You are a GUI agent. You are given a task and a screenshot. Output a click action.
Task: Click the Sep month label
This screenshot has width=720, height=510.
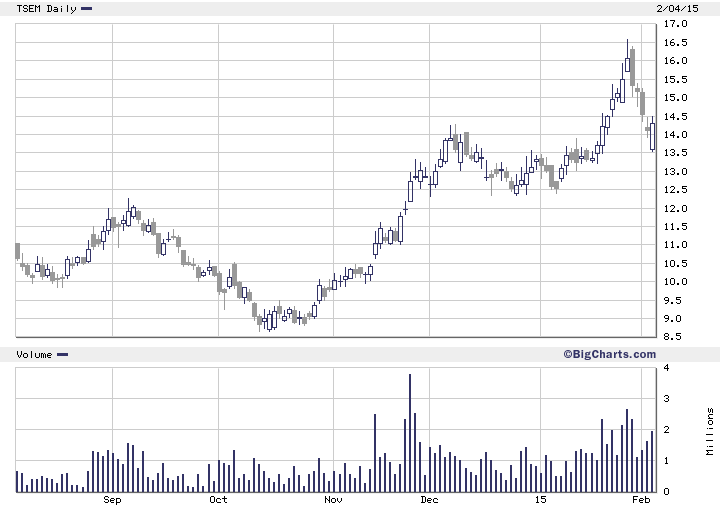click(112, 499)
